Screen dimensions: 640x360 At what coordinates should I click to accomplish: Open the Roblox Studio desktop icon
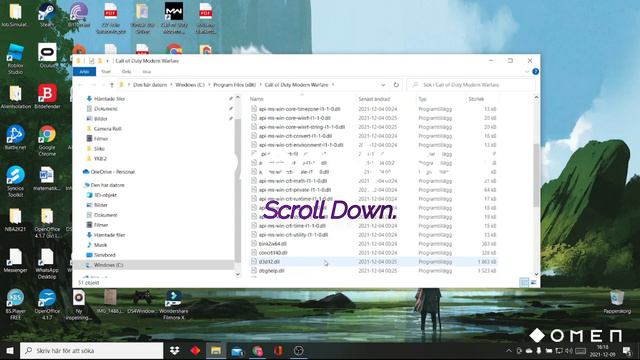click(x=15, y=59)
